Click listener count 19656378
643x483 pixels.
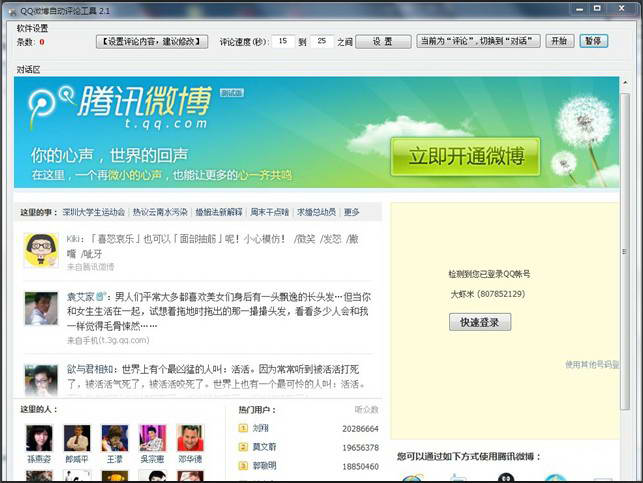360,448
